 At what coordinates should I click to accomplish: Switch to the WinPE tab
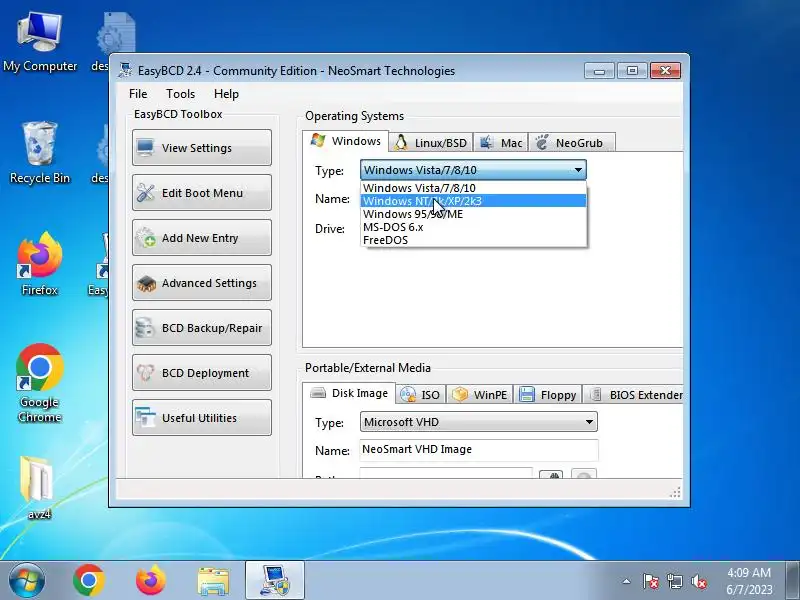coord(480,394)
